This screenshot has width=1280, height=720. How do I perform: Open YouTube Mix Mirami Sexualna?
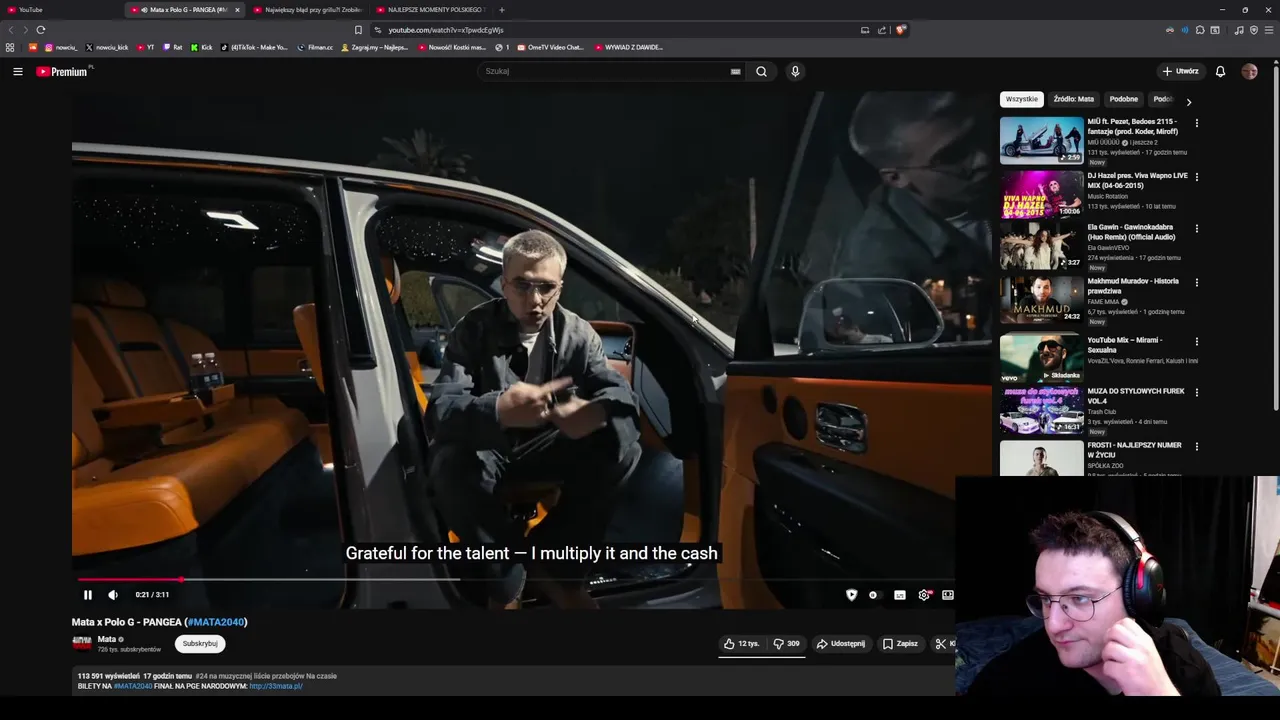point(1041,358)
